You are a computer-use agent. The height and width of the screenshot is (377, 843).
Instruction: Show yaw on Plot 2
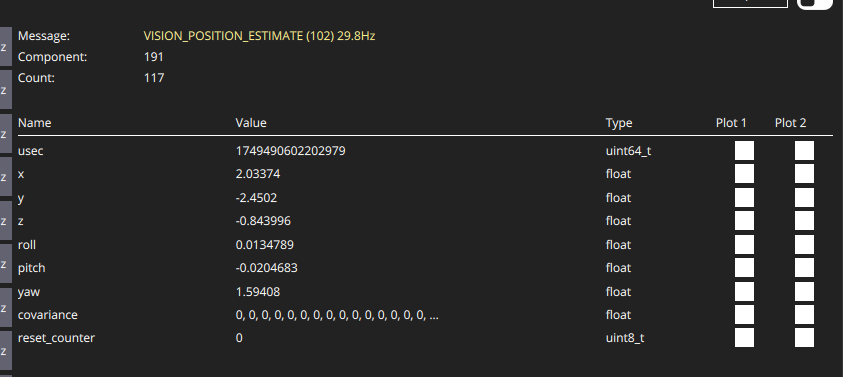point(804,291)
